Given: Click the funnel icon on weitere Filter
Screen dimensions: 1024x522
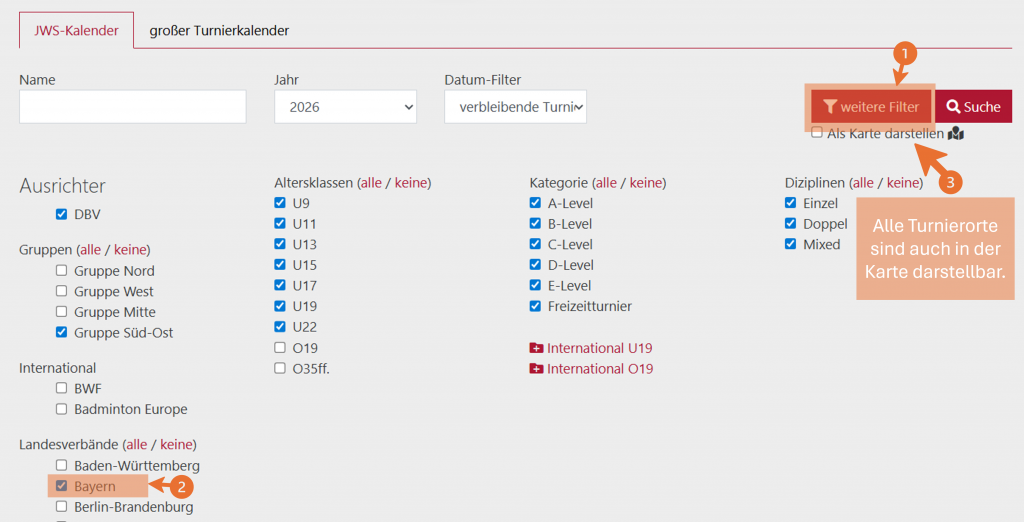Looking at the screenshot, I should click(829, 107).
